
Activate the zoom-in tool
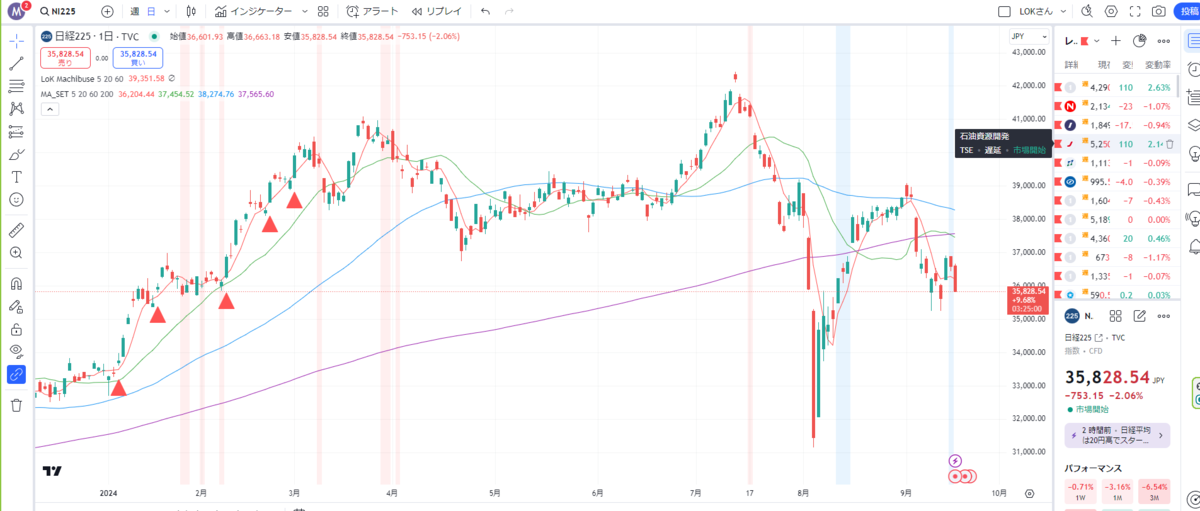tap(16, 253)
